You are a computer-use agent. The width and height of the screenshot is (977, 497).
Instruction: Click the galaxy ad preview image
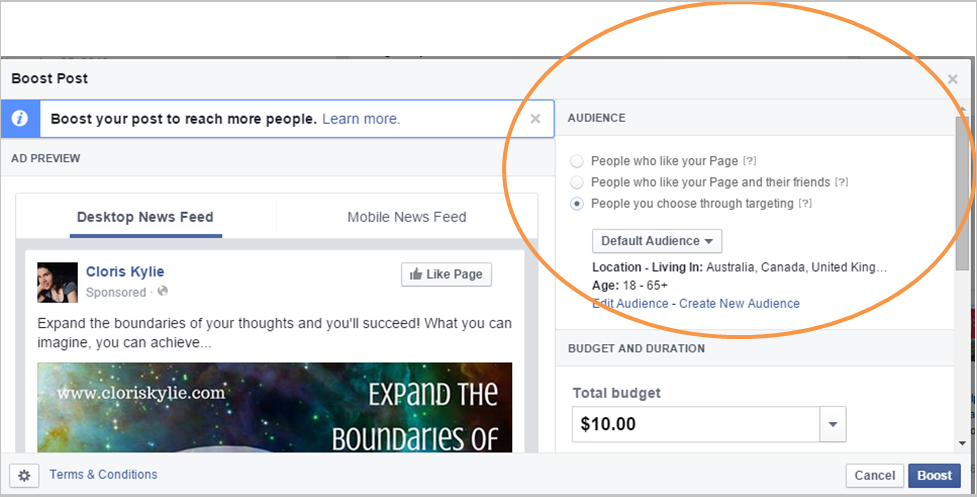[275, 407]
